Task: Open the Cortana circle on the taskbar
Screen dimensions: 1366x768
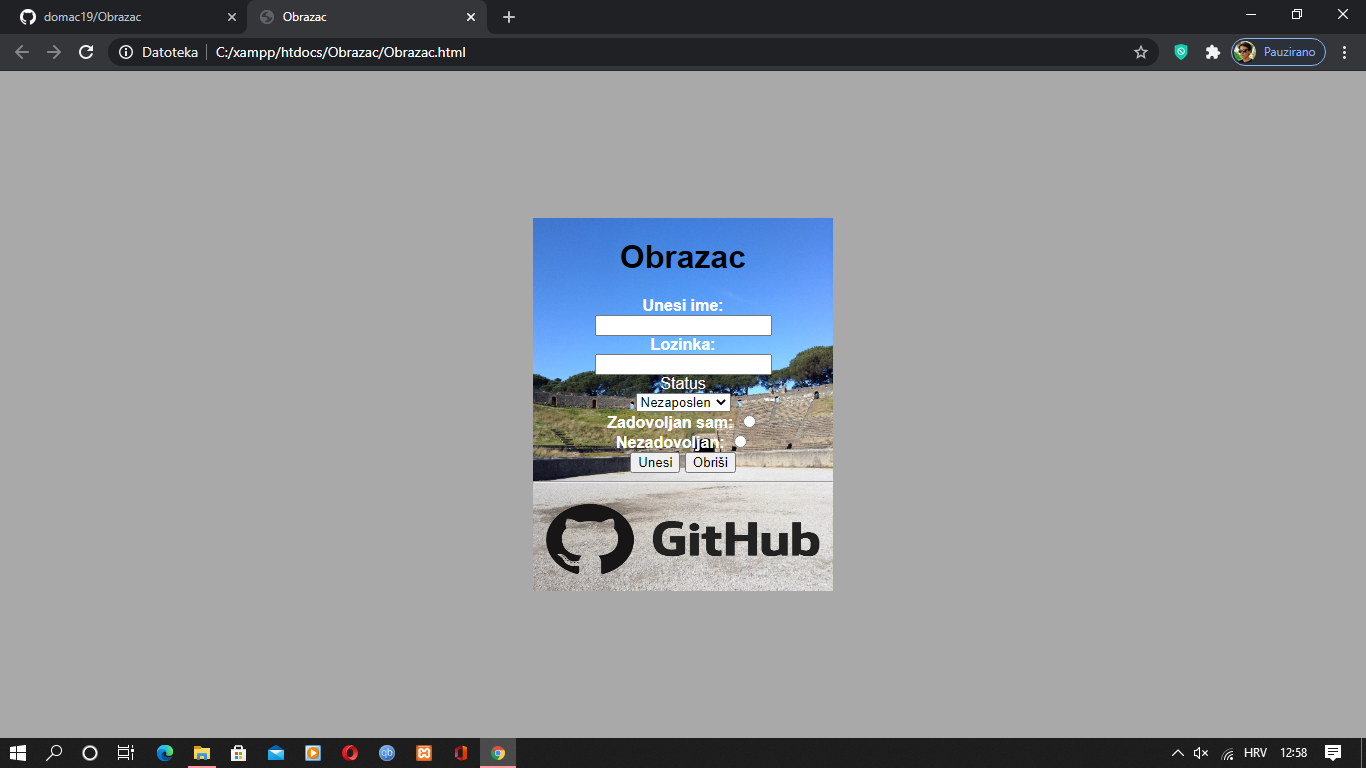Action: click(90, 753)
